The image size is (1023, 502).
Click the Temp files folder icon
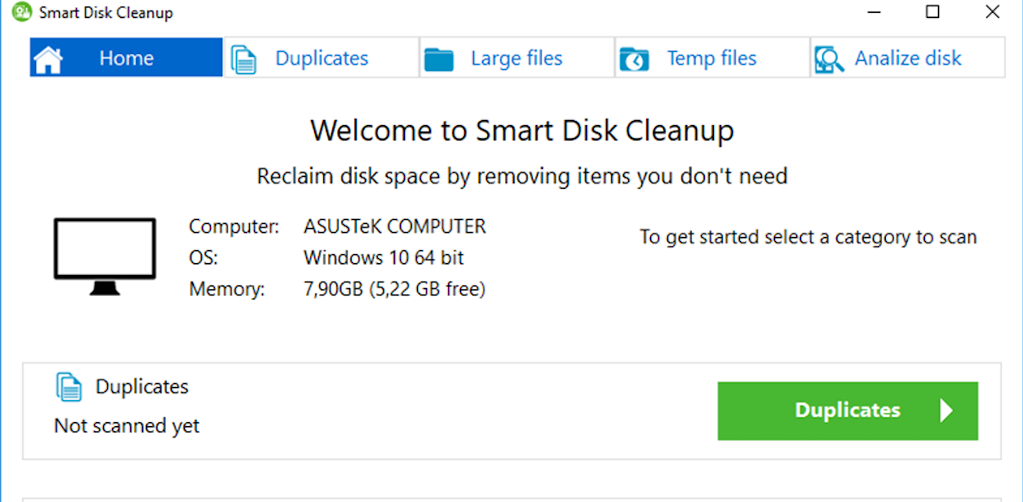(x=635, y=59)
